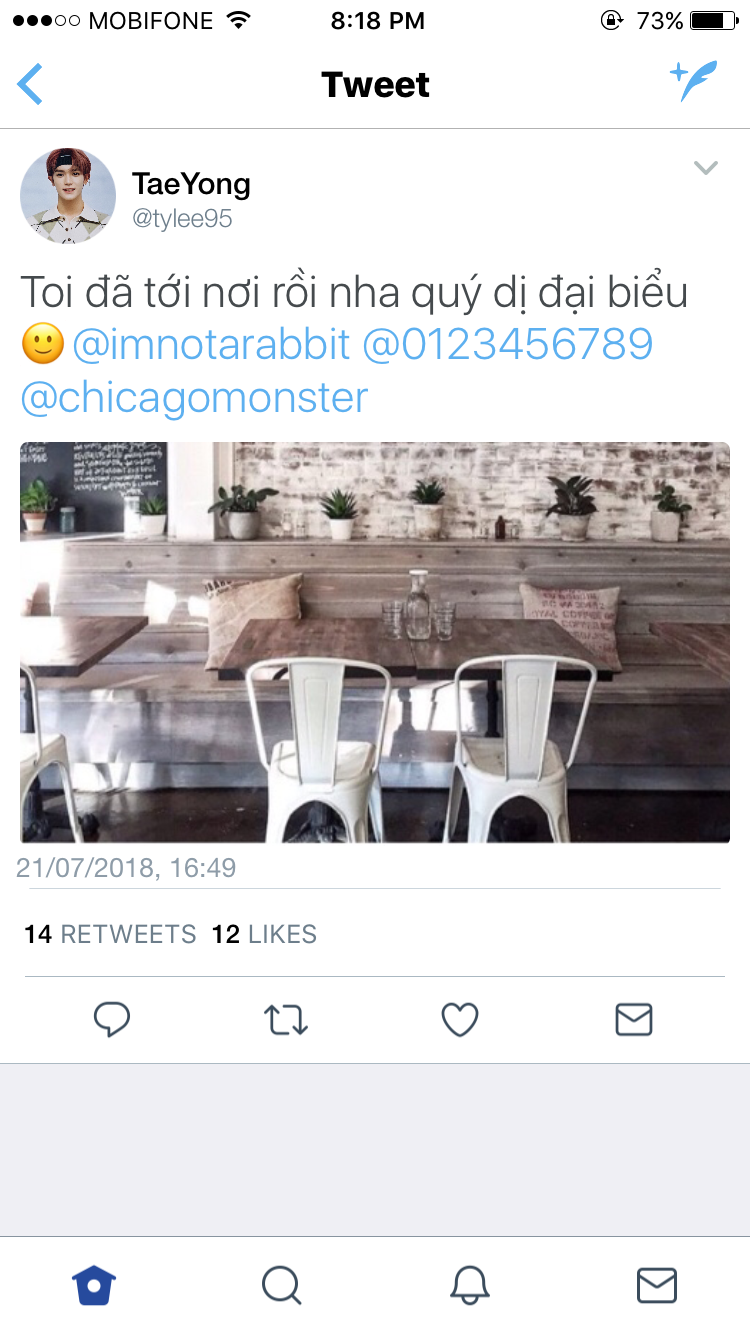Open tweet options dropdown chevron
This screenshot has height=1334, width=750.
point(706,168)
